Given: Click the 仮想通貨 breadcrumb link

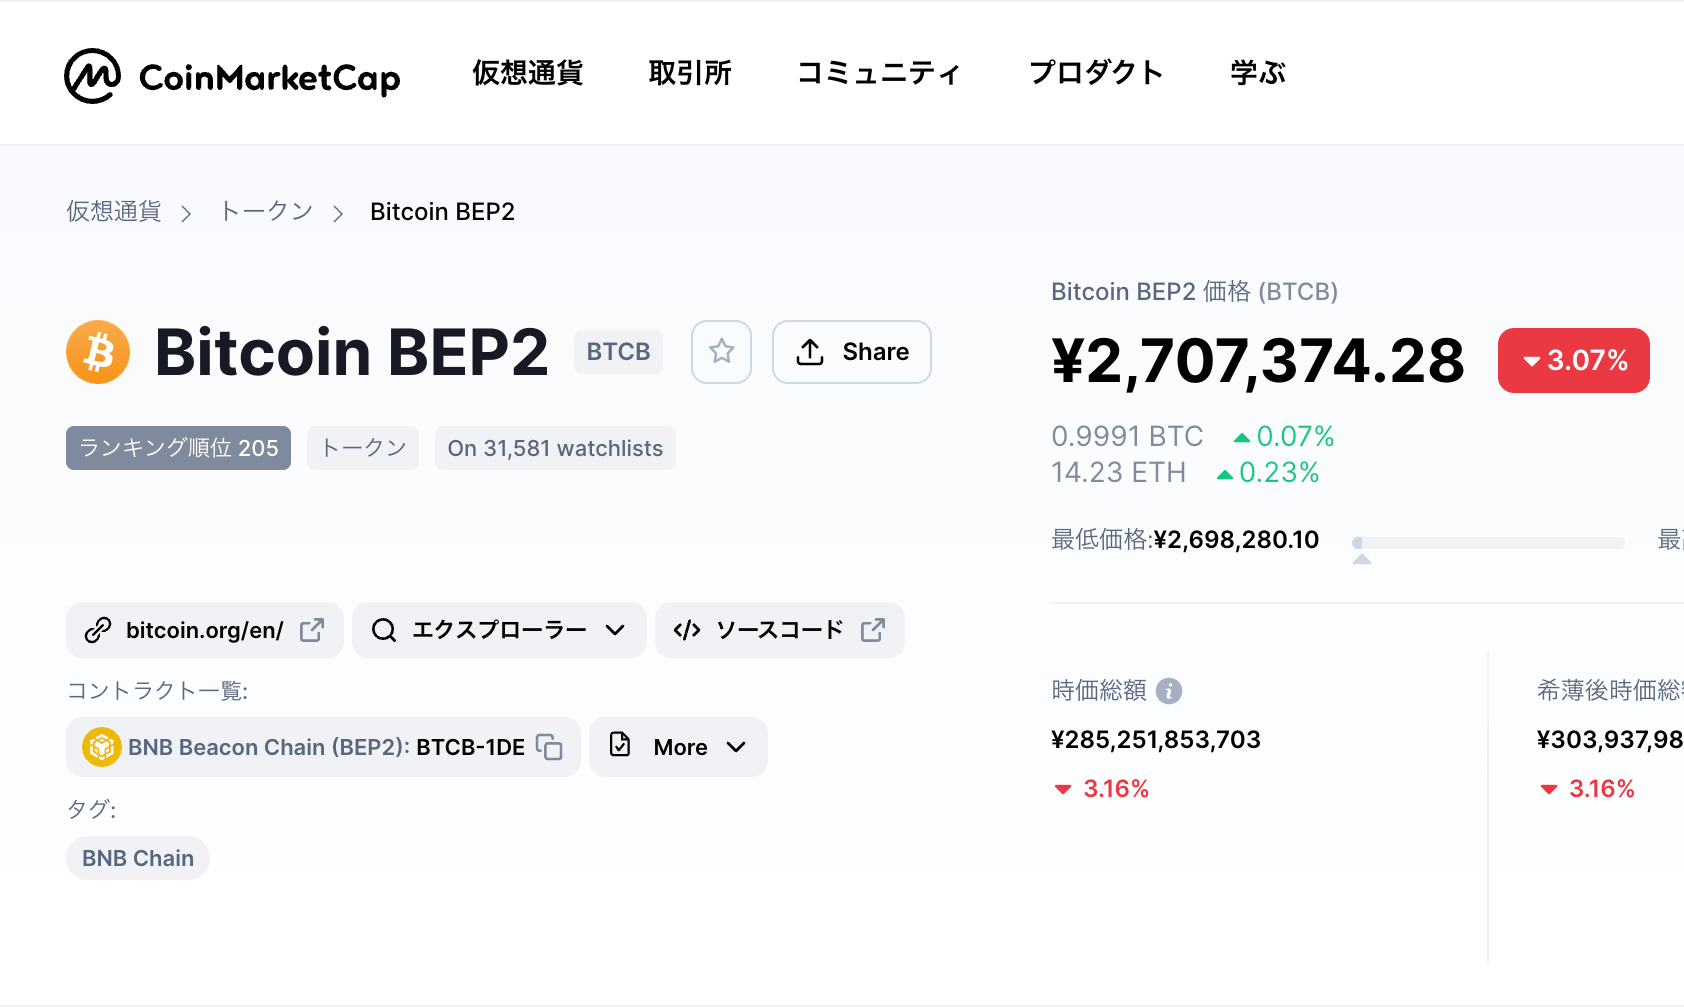Looking at the screenshot, I should pos(114,211).
